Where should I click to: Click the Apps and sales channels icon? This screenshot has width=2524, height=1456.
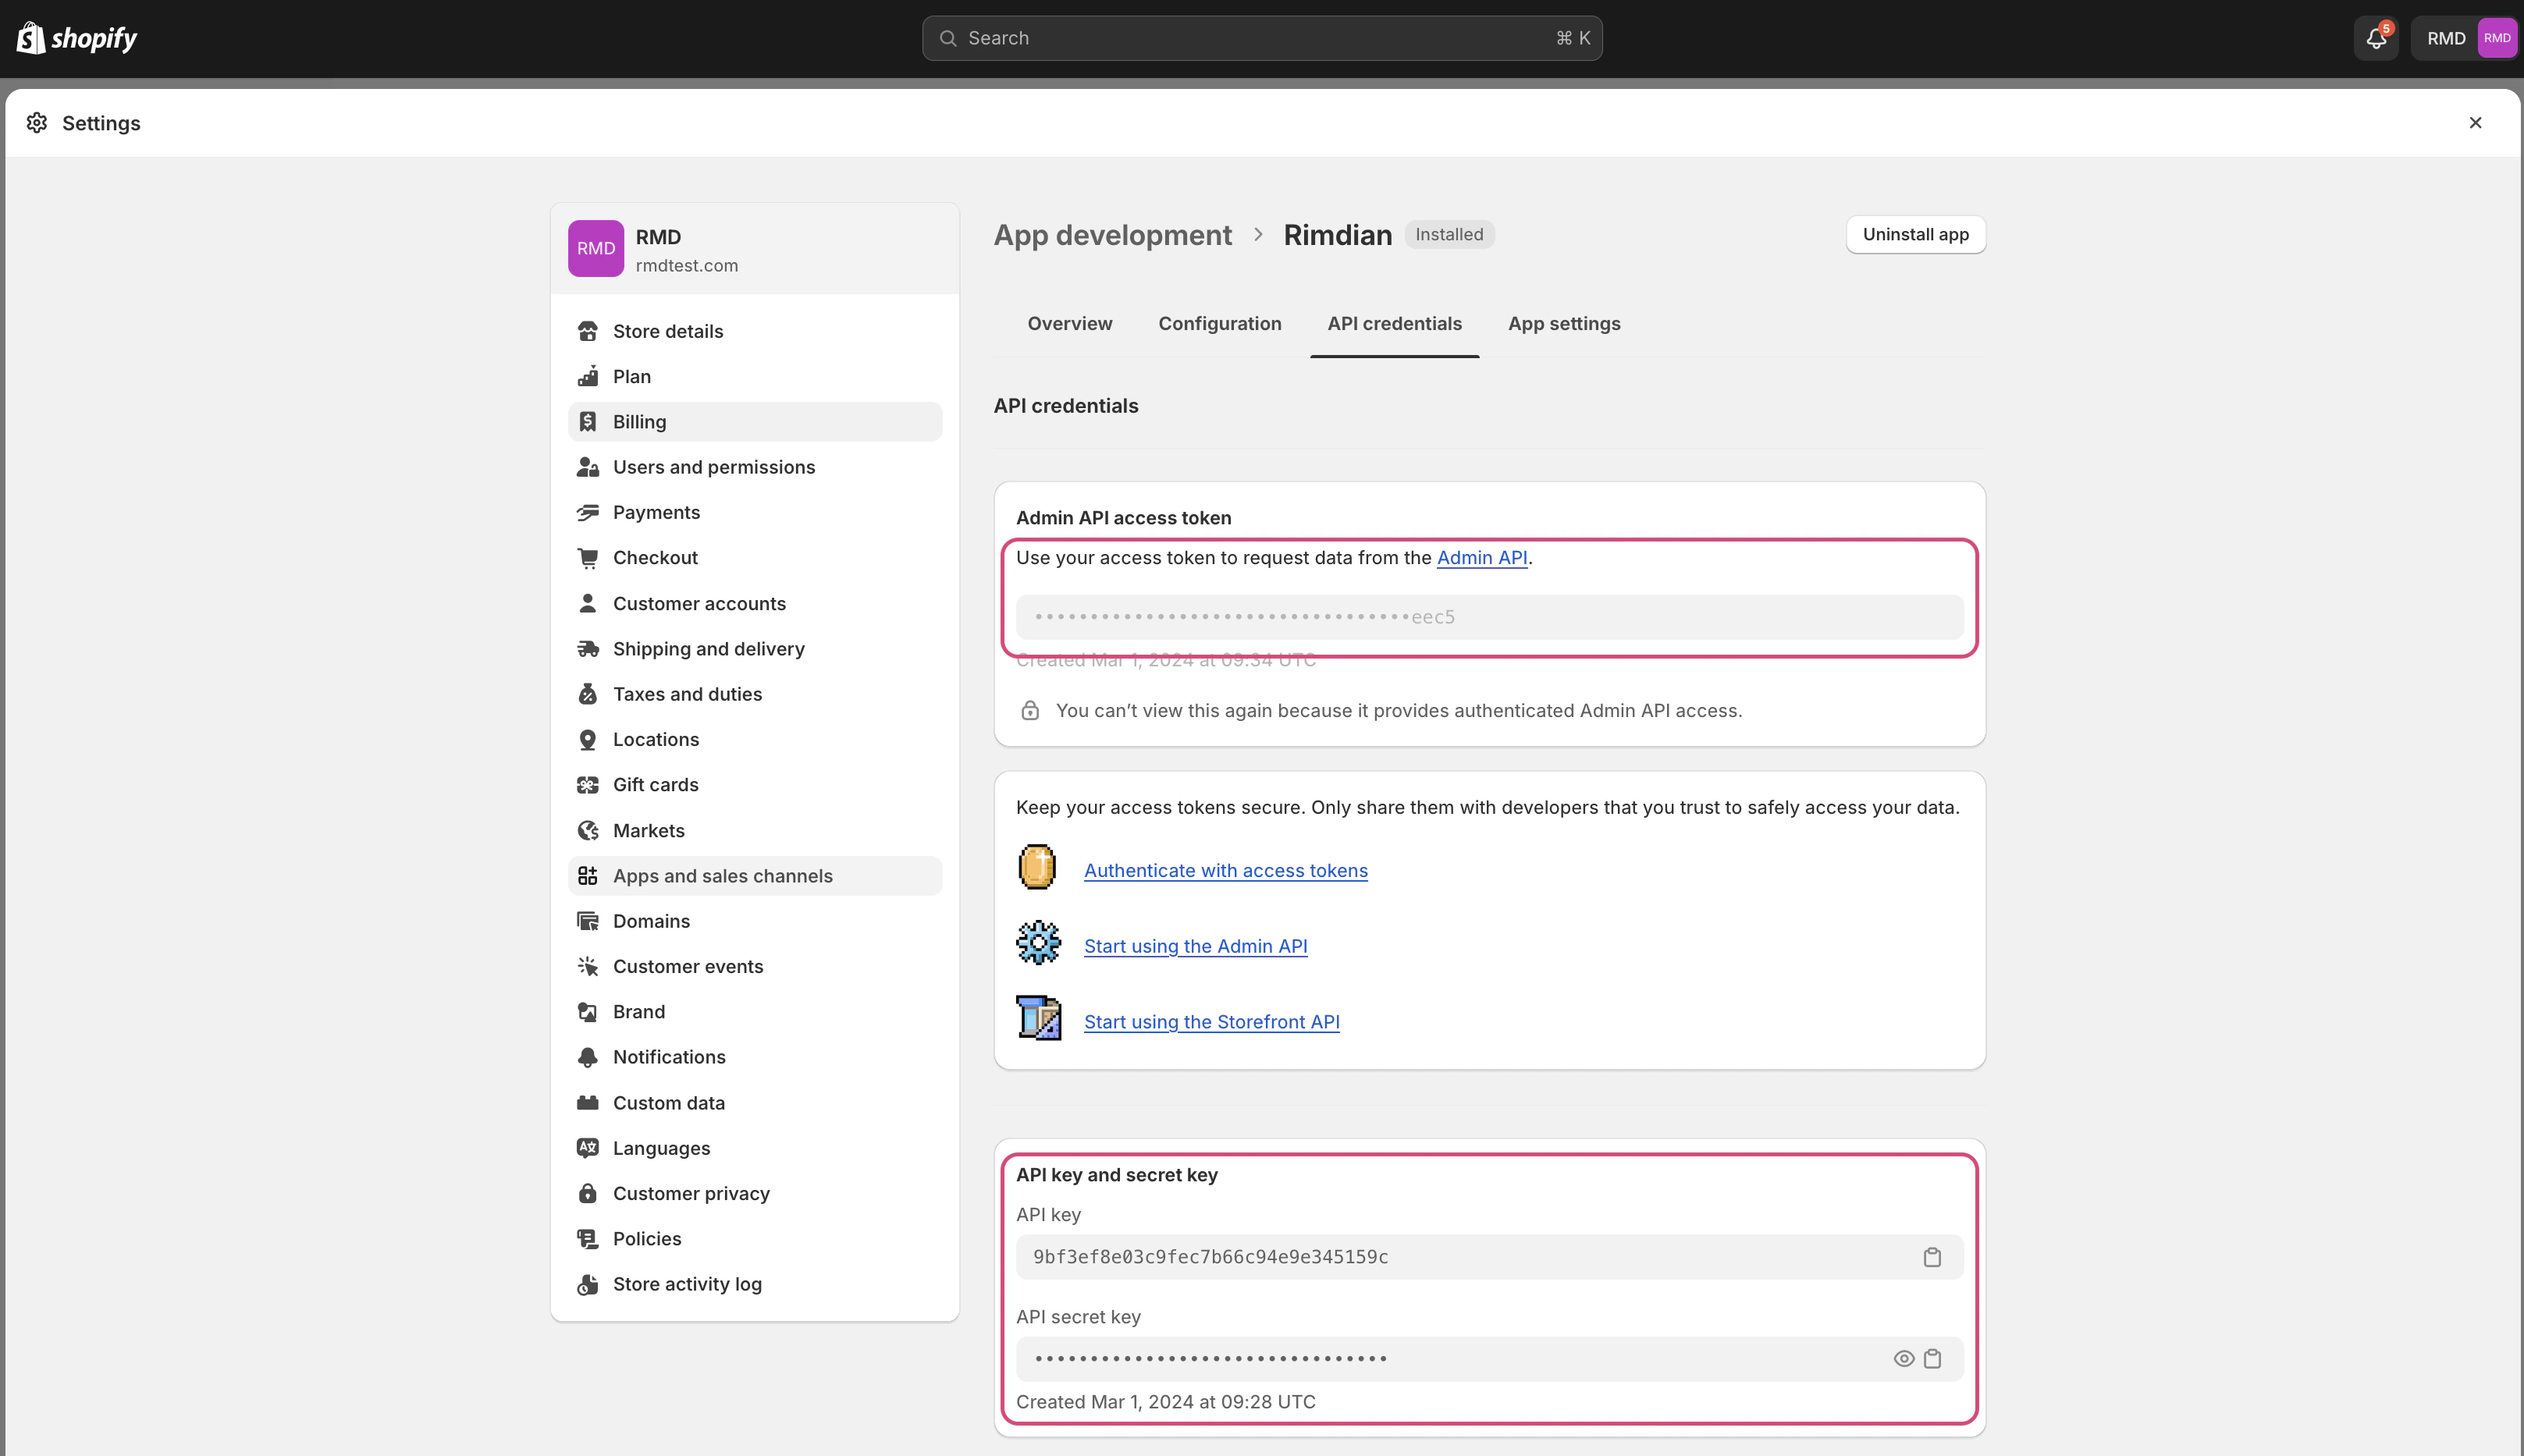pyautogui.click(x=588, y=876)
